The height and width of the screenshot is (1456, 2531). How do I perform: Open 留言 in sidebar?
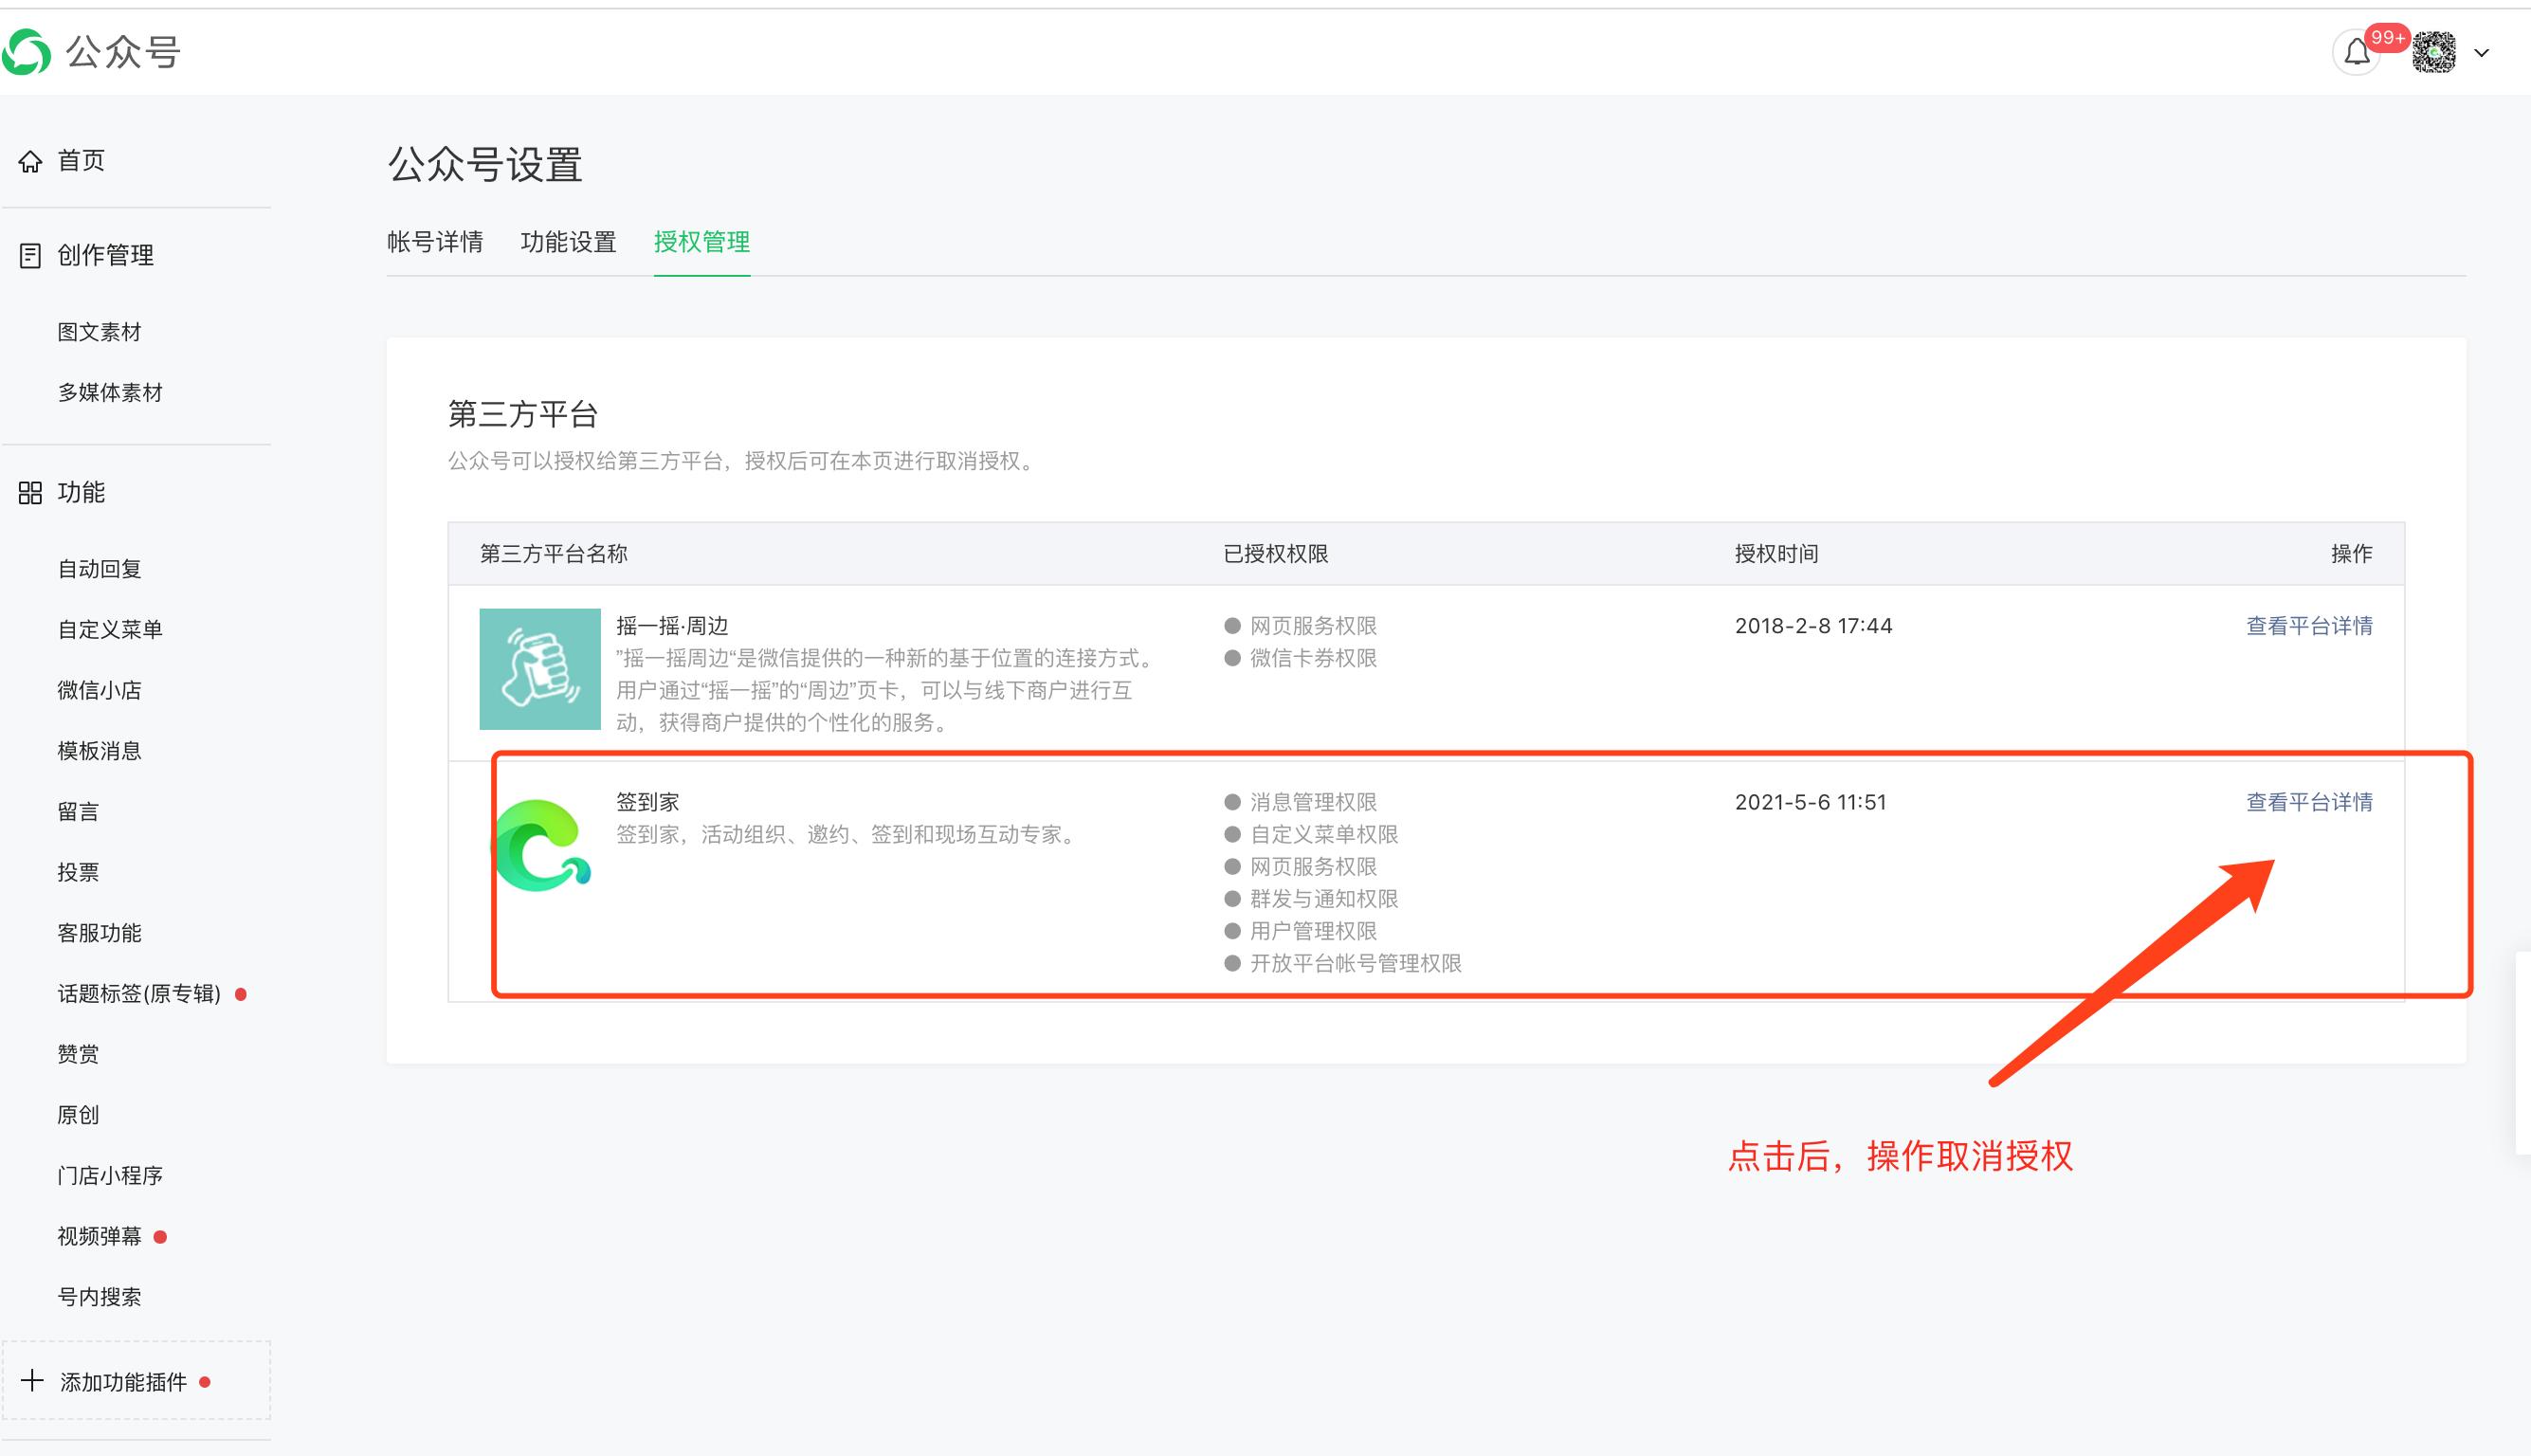click(x=78, y=812)
